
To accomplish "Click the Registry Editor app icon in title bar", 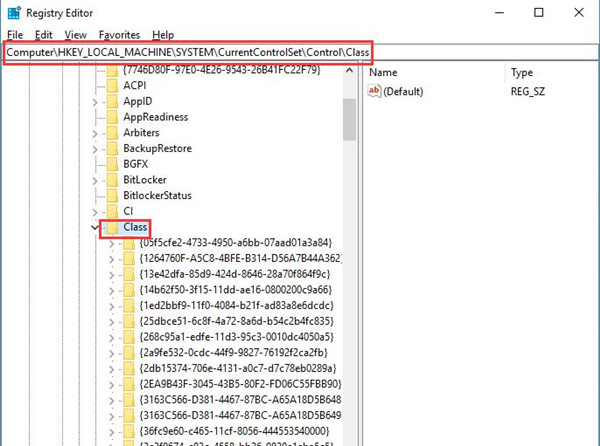I will tap(14, 13).
